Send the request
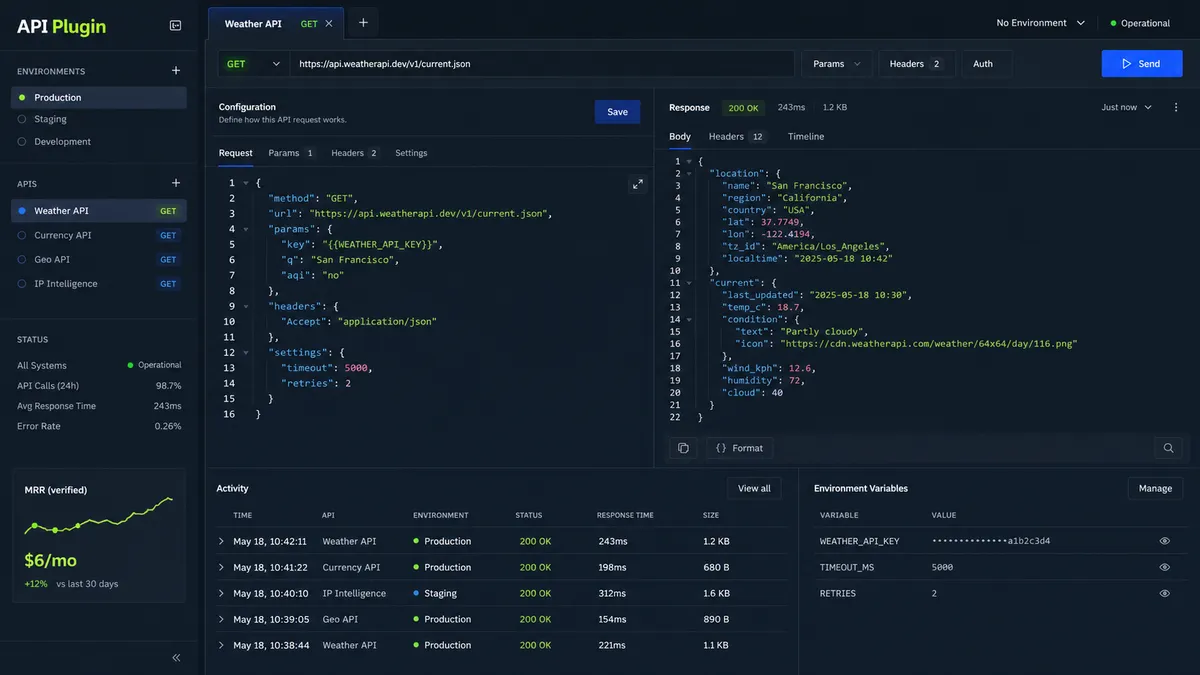The height and width of the screenshot is (675, 1200). tap(1141, 64)
